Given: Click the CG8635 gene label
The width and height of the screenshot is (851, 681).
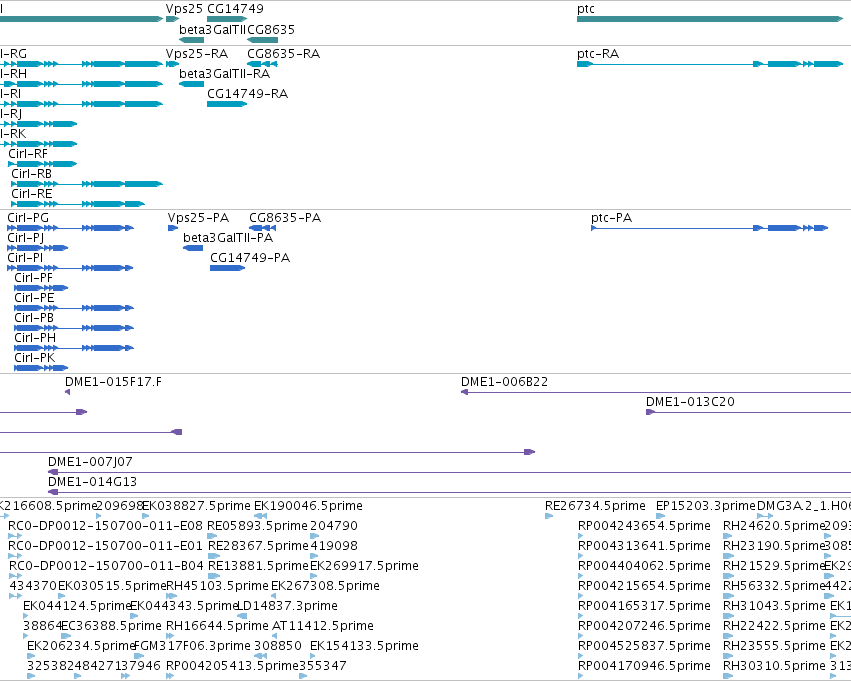Looking at the screenshot, I should pos(271,29).
